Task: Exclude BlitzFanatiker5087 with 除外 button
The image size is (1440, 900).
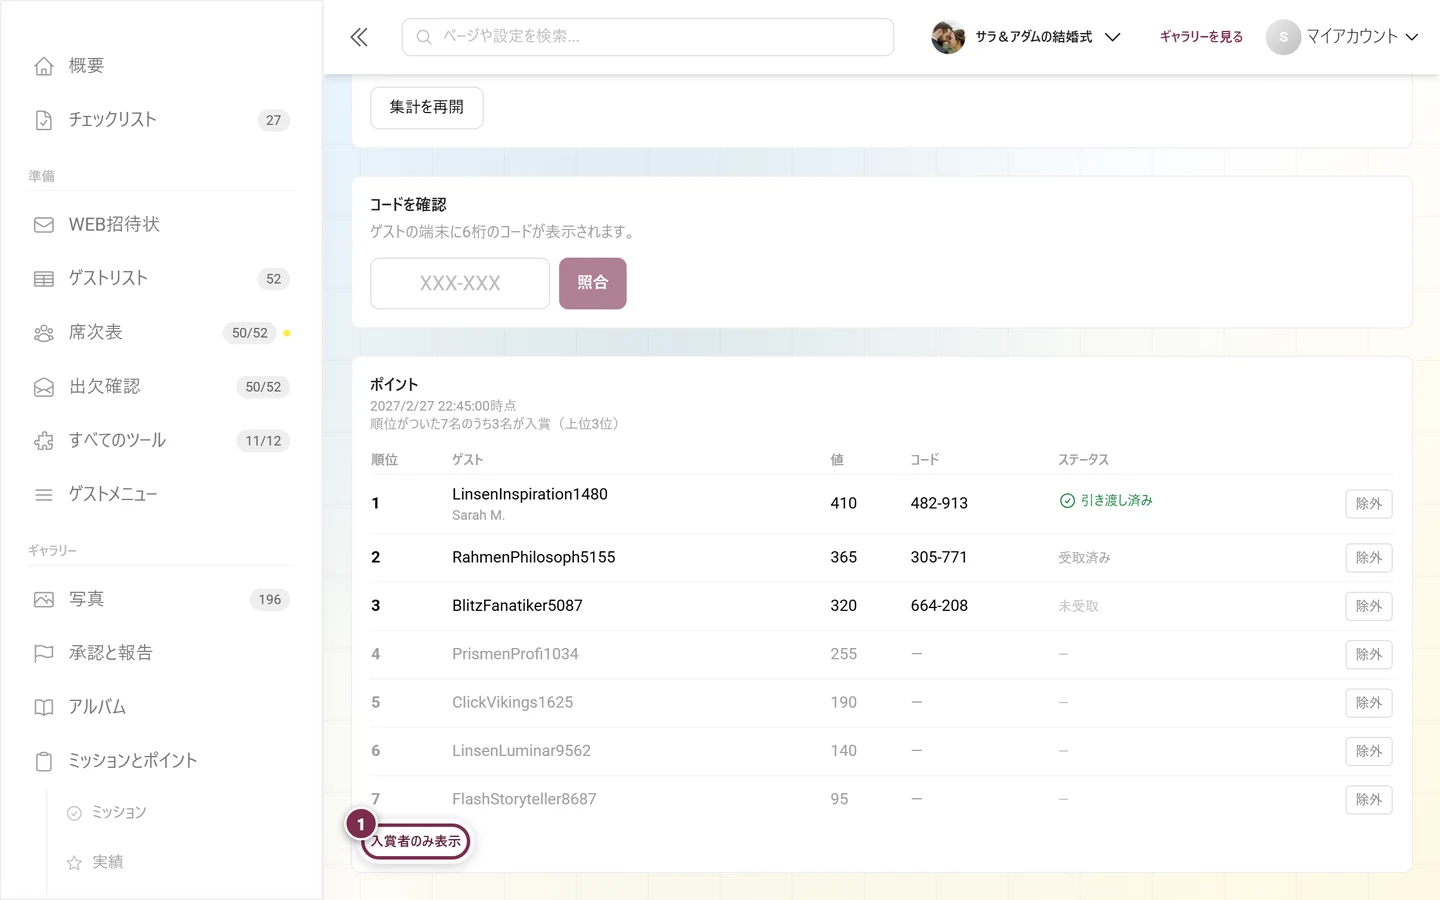Action: coord(1369,606)
